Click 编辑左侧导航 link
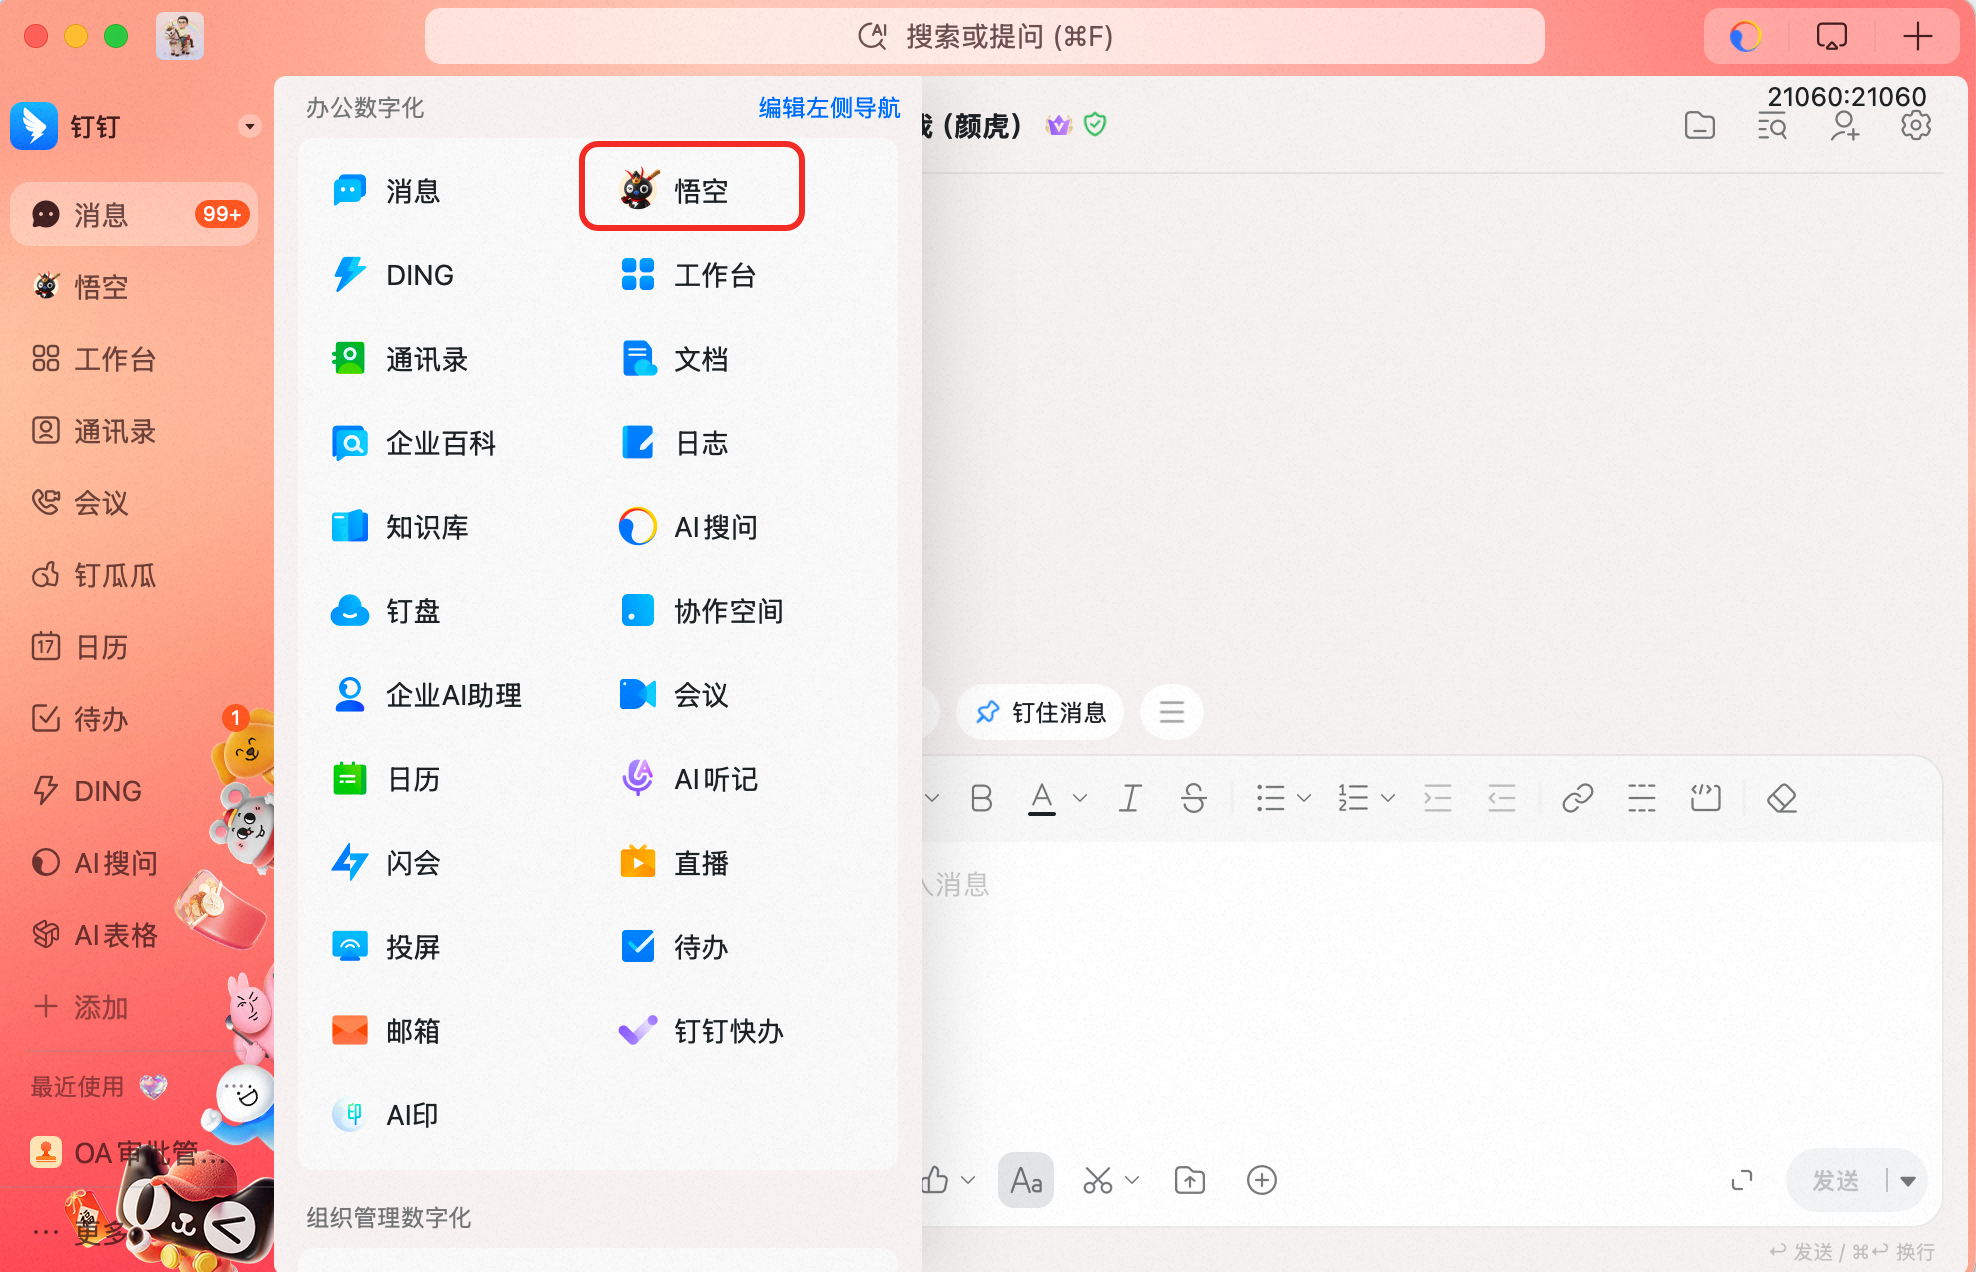1976x1272 pixels. tap(829, 108)
